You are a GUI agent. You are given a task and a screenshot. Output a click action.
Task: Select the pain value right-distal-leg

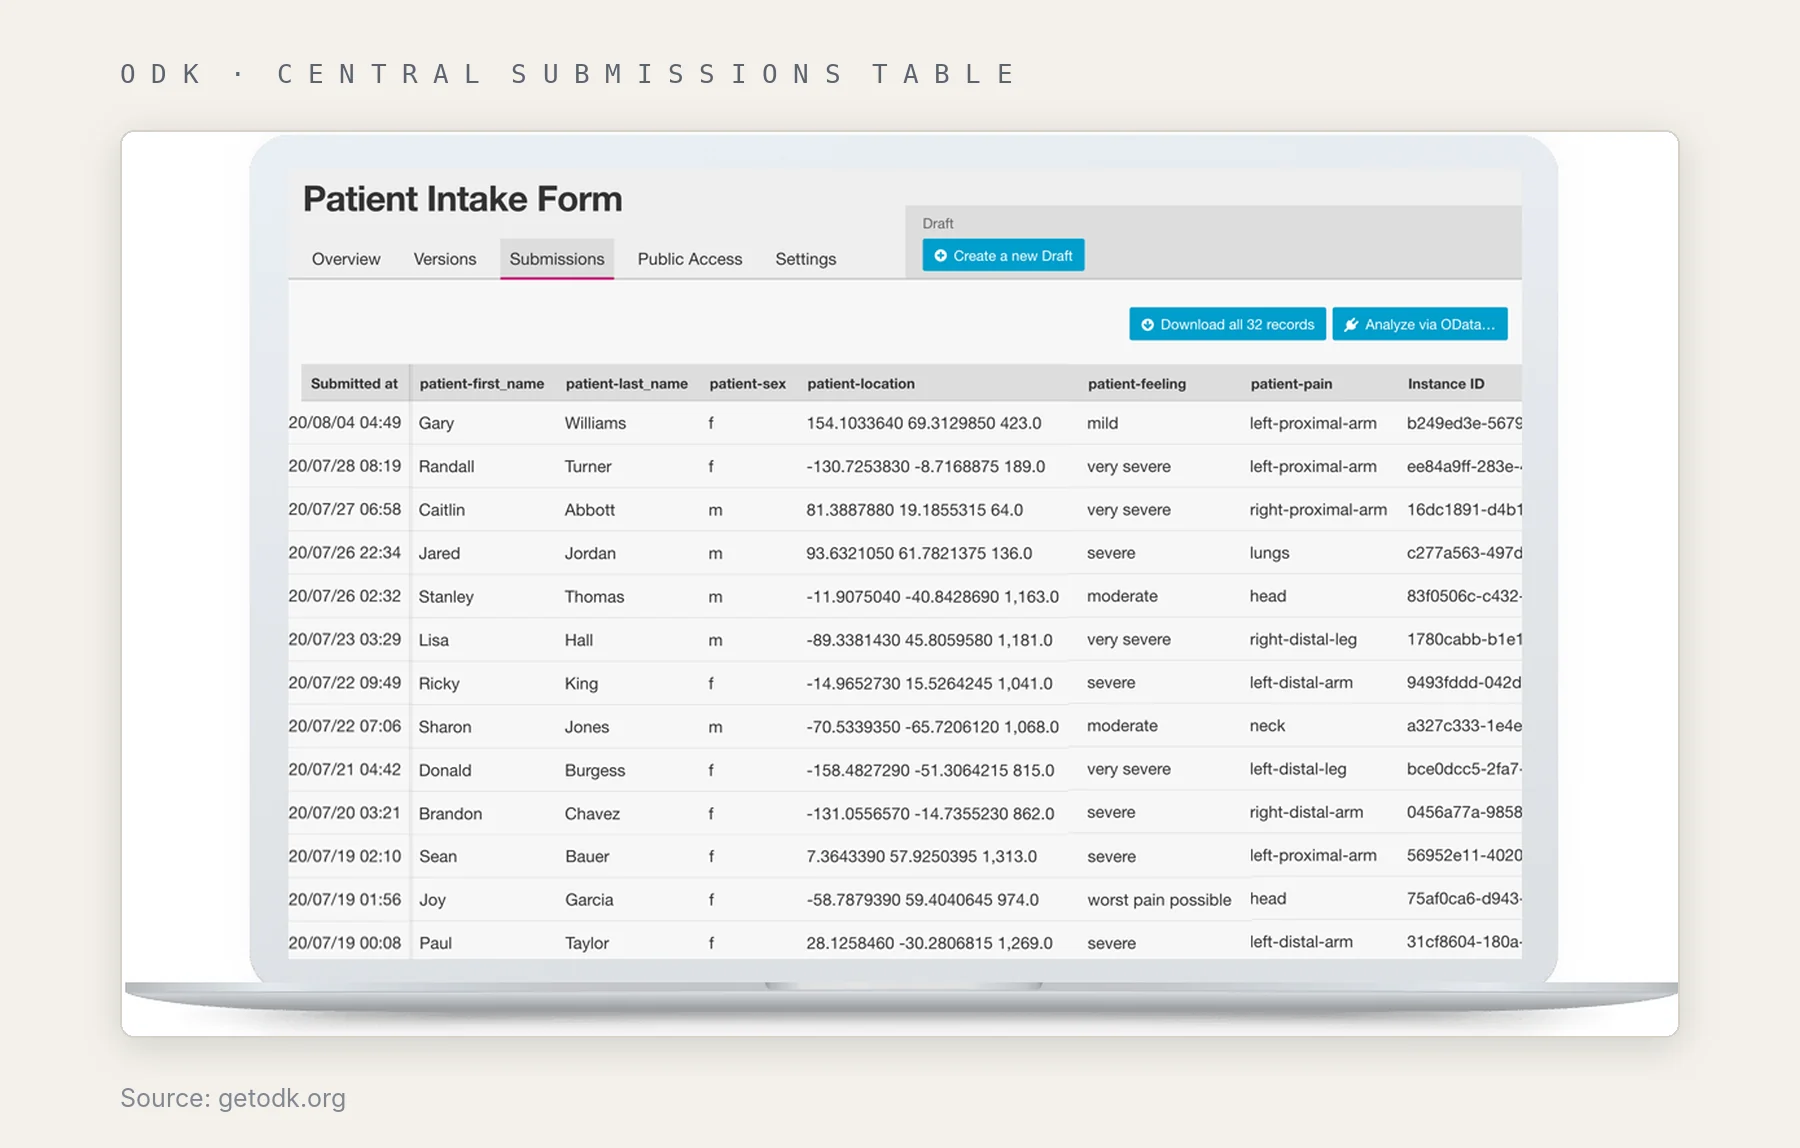tap(1303, 640)
